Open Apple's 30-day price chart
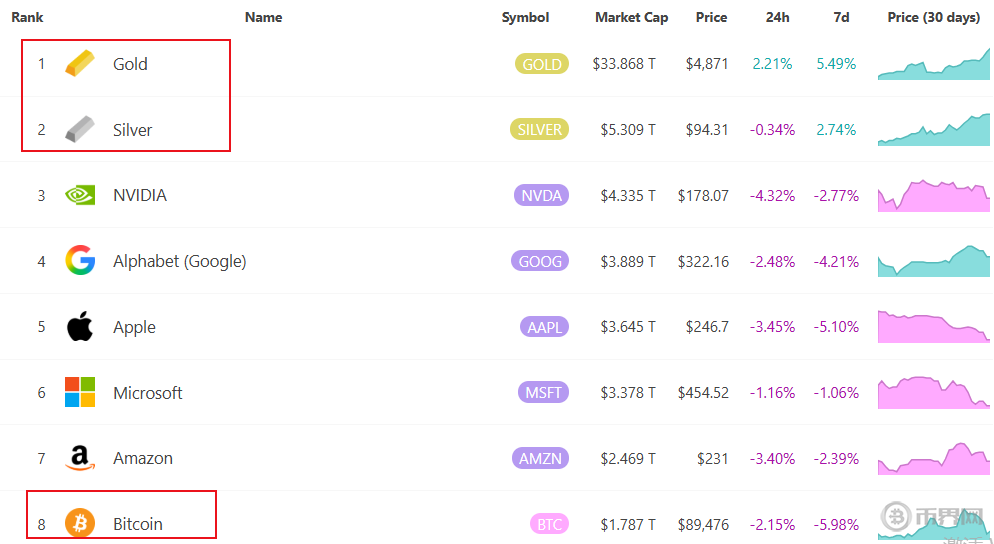The height and width of the screenshot is (544, 994). pyautogui.click(x=934, y=327)
